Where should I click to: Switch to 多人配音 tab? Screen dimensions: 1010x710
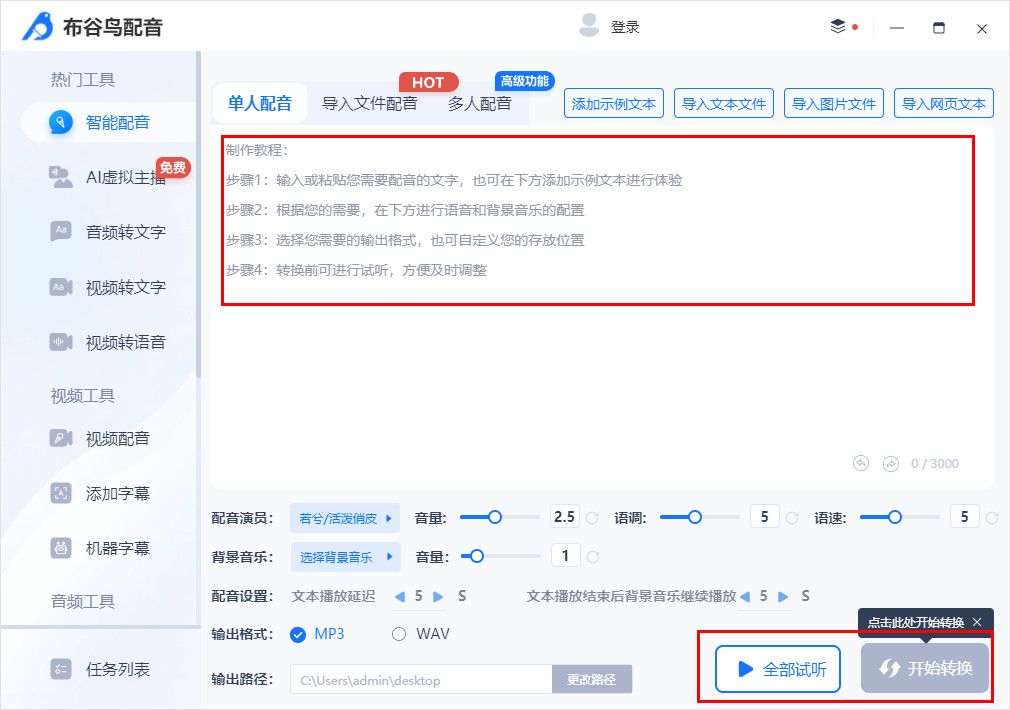(x=480, y=103)
